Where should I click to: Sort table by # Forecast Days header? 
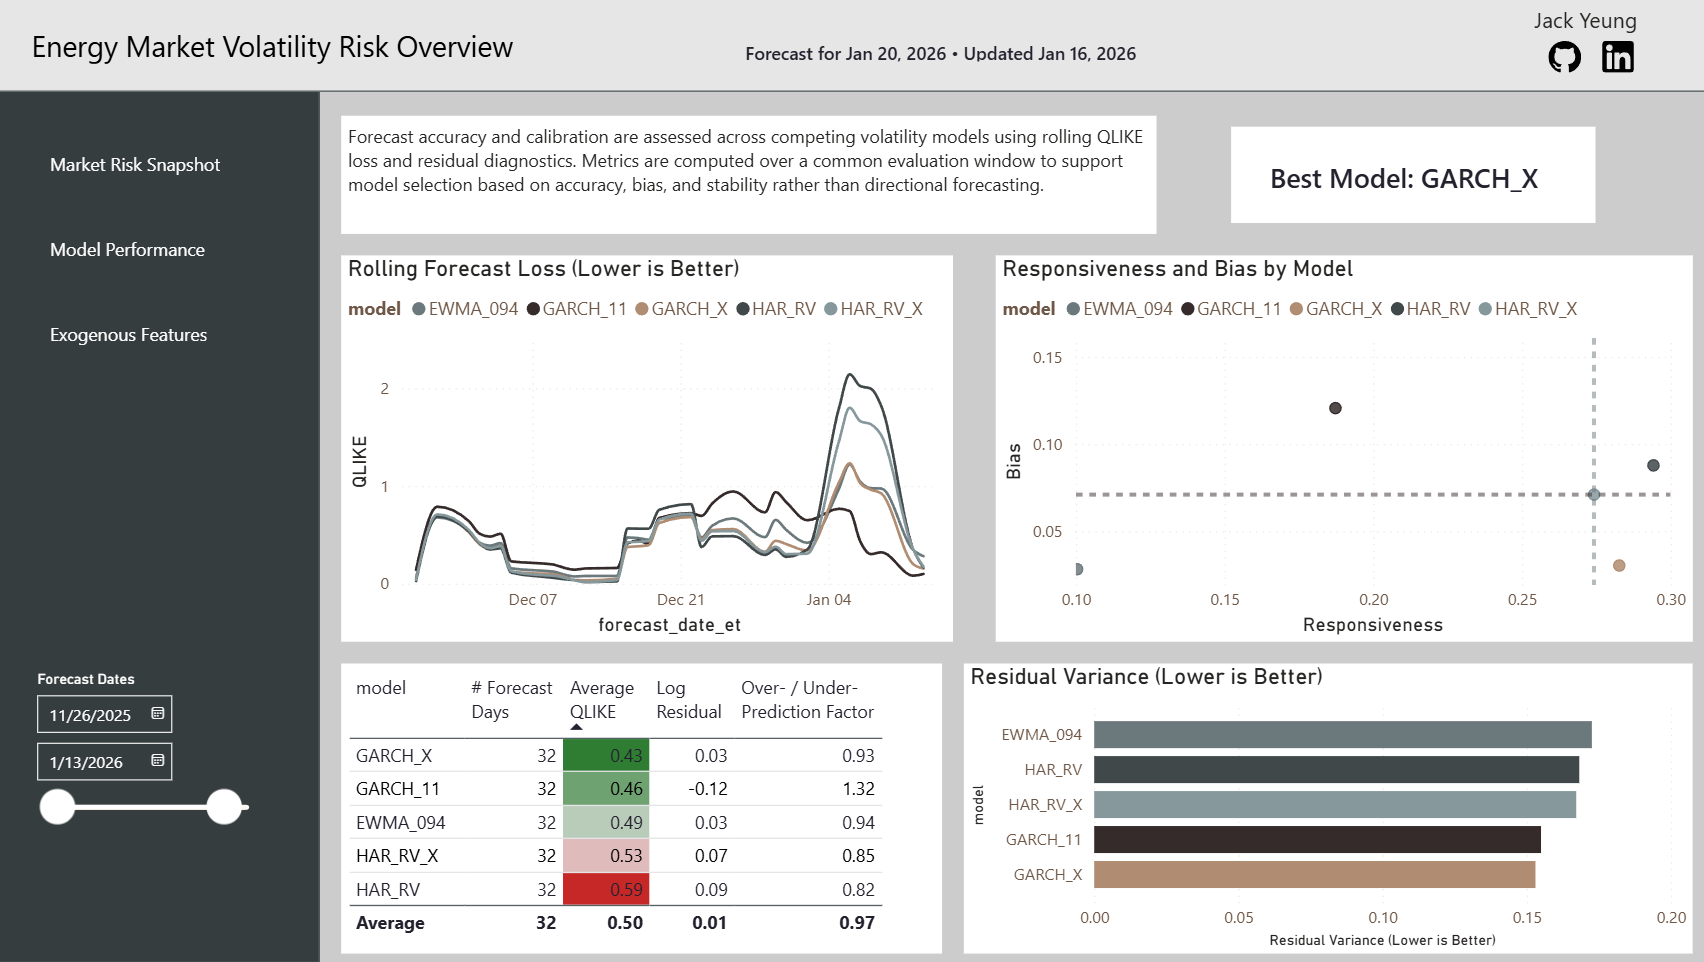[x=511, y=700]
